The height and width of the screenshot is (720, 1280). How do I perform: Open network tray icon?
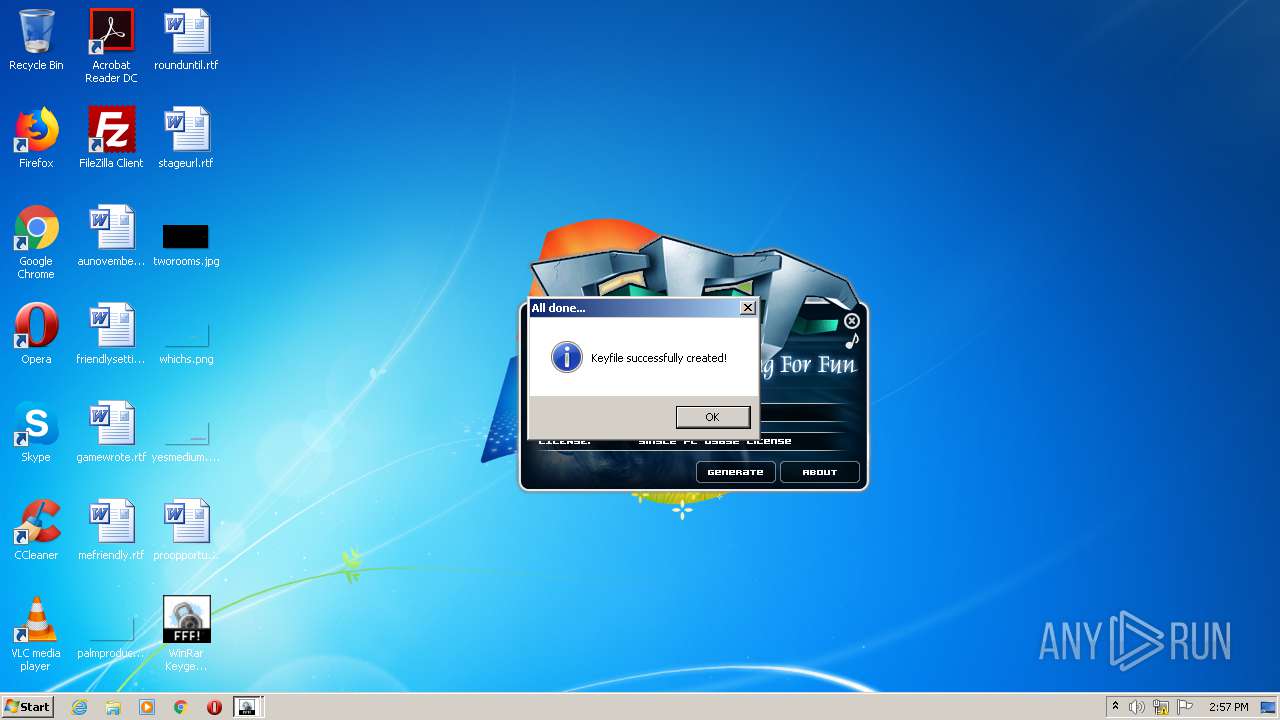click(x=1161, y=707)
